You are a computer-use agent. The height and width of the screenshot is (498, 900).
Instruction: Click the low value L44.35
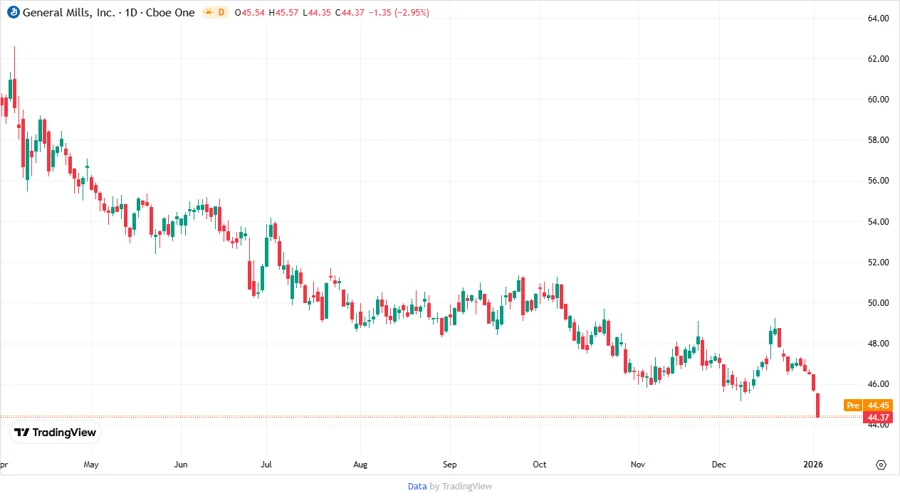[316, 12]
